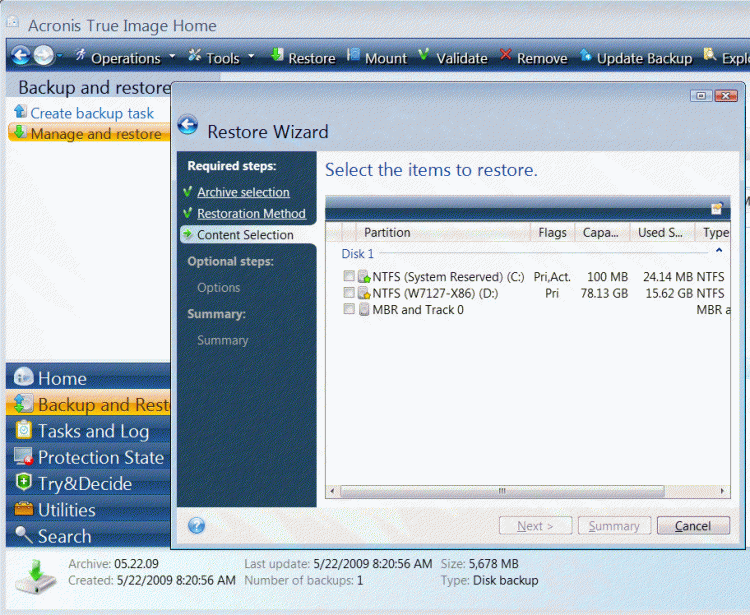Click the Restore toolbar button
The image size is (750, 615).
(x=303, y=57)
